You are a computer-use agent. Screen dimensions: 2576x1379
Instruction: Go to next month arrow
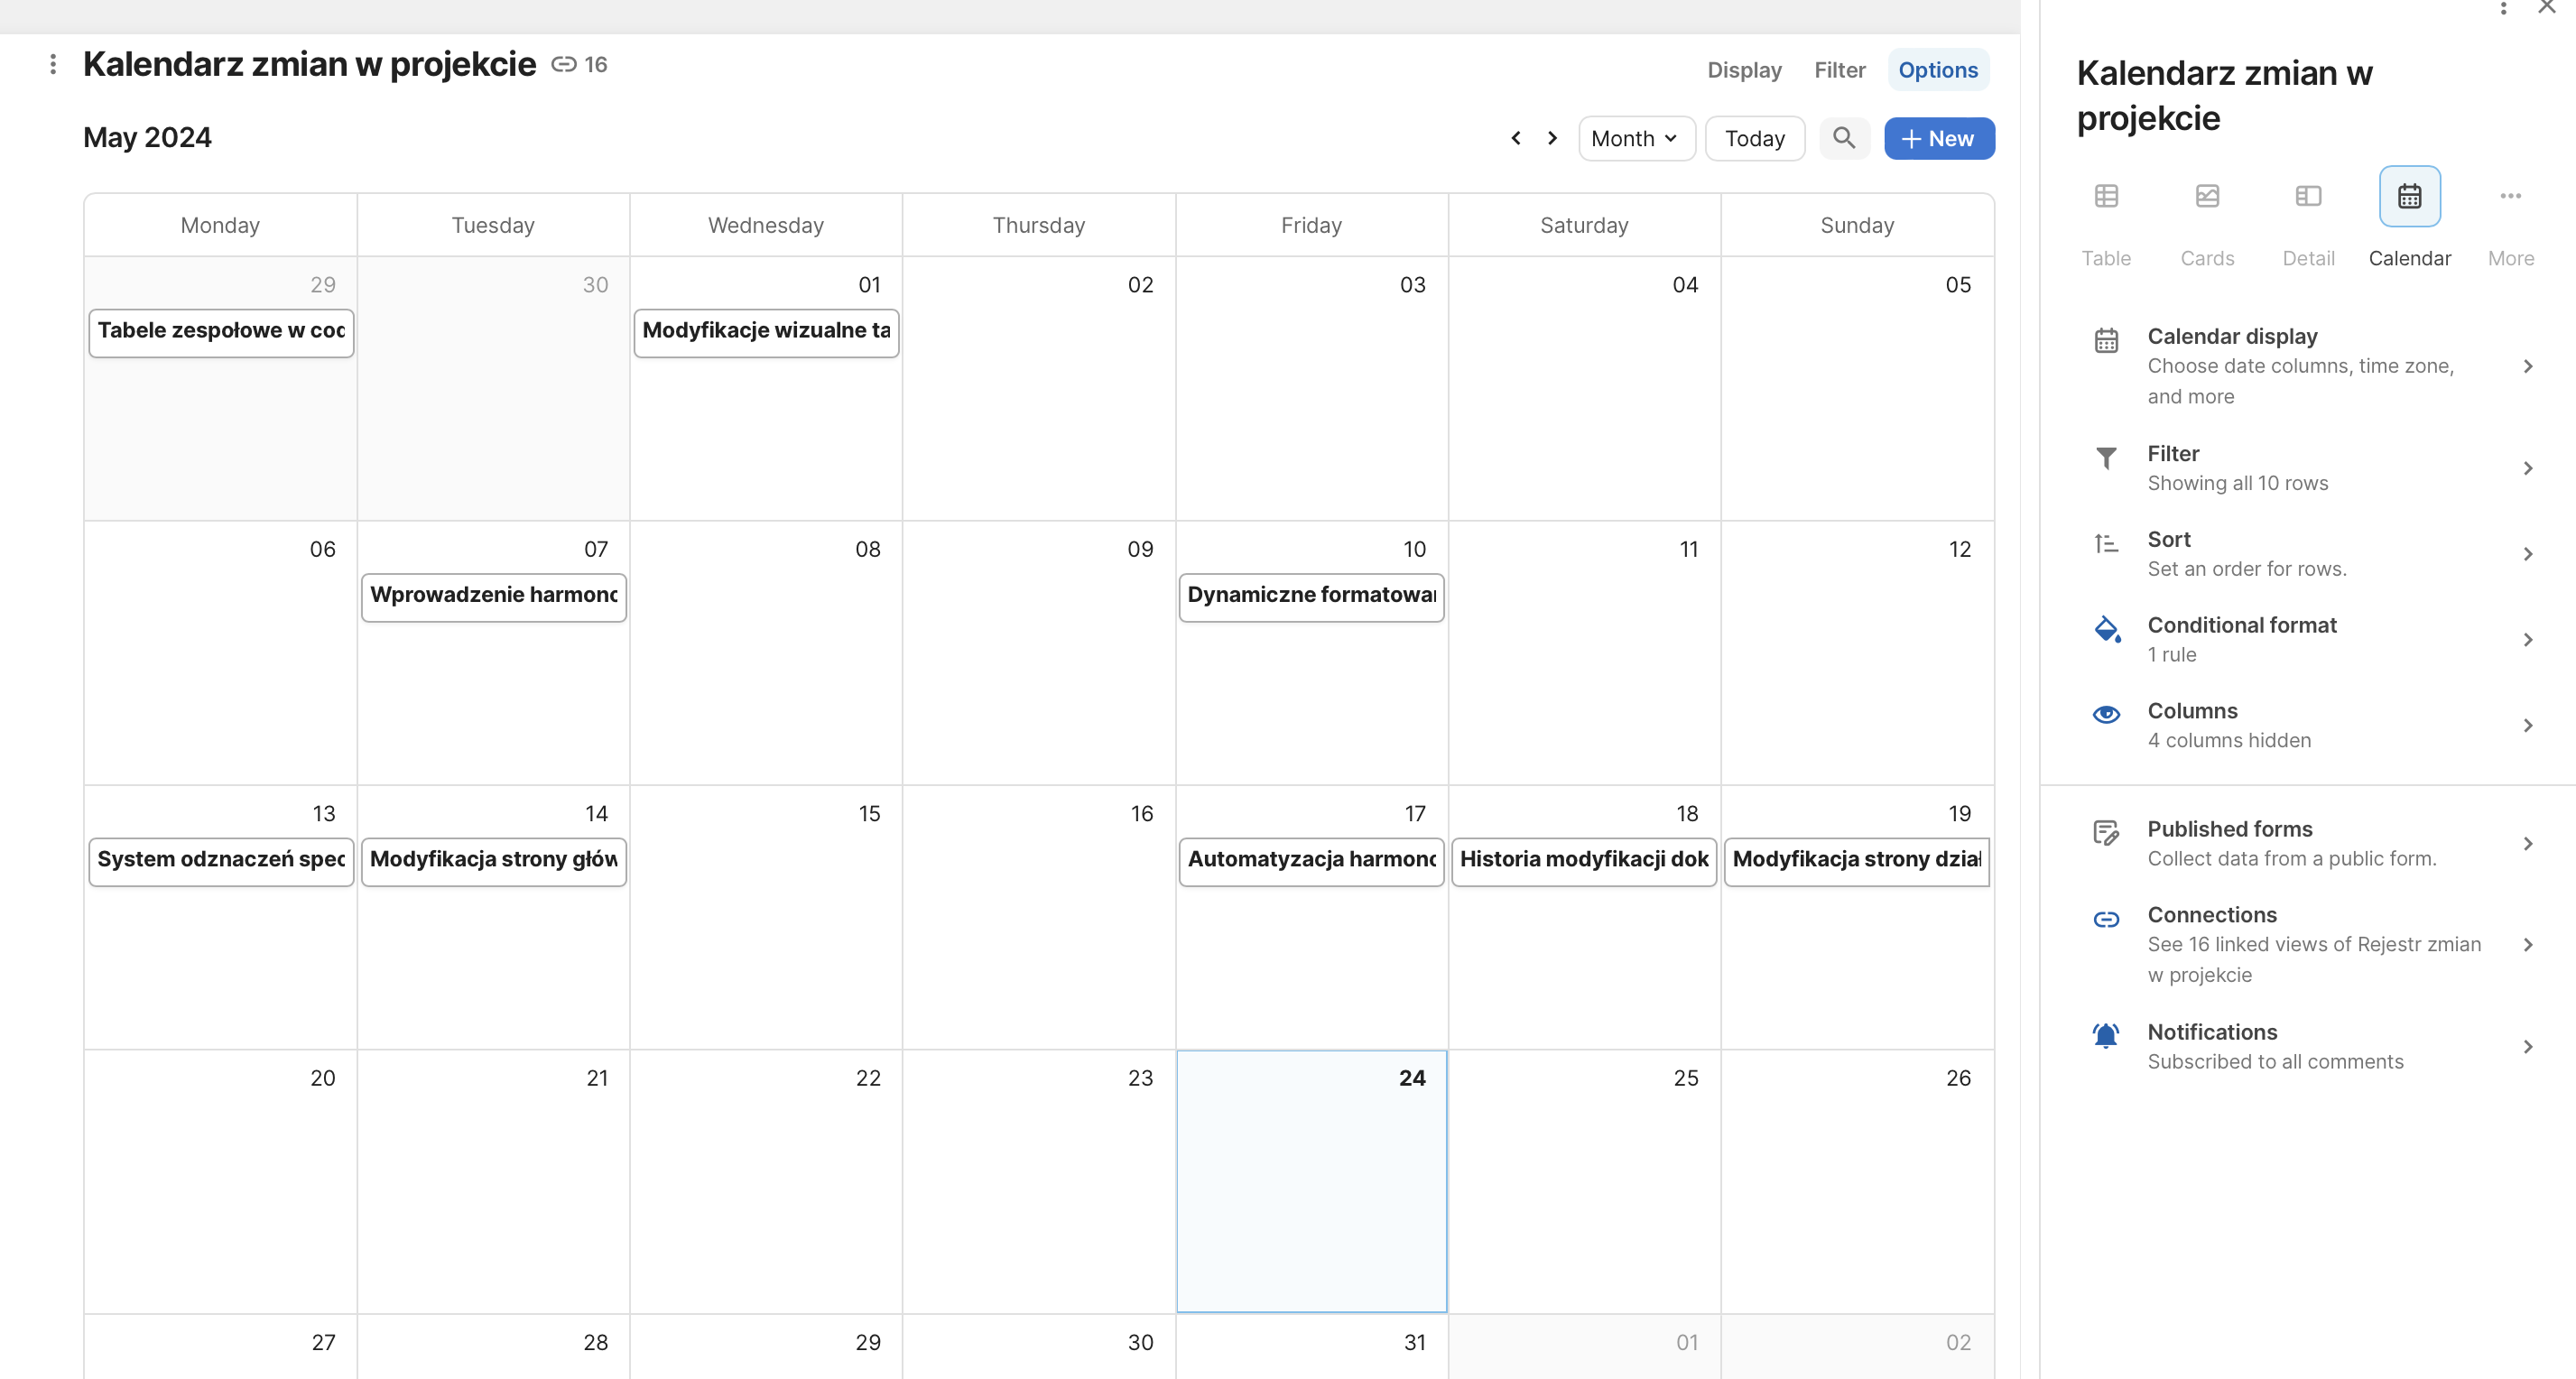click(x=1552, y=138)
